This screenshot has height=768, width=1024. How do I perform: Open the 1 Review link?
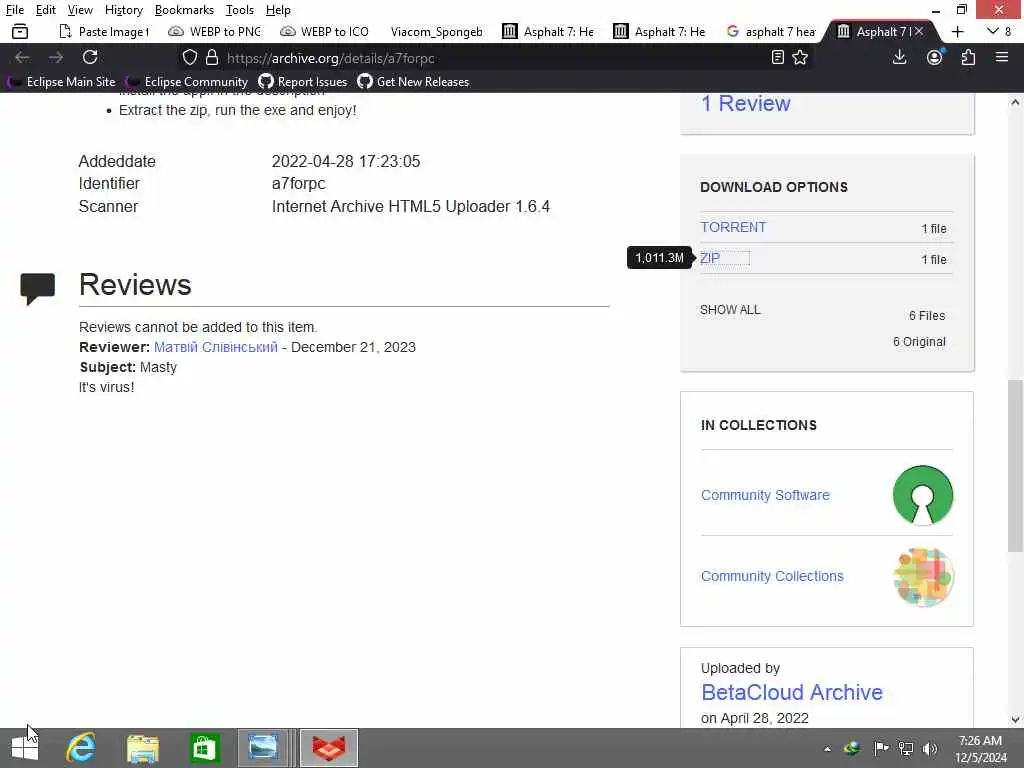pyautogui.click(x=745, y=103)
